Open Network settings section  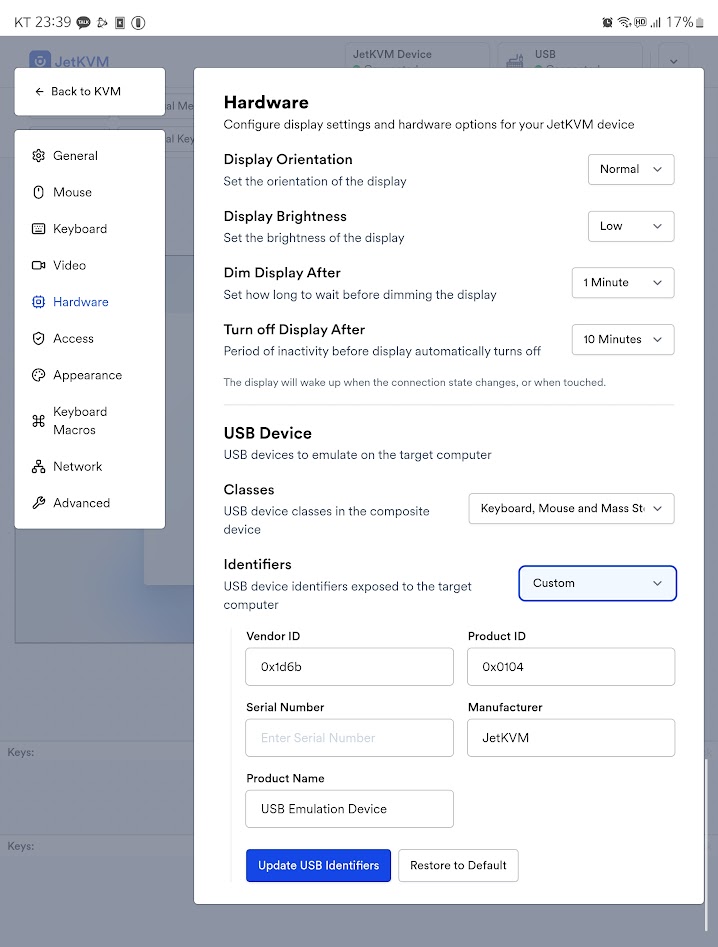click(x=89, y=466)
